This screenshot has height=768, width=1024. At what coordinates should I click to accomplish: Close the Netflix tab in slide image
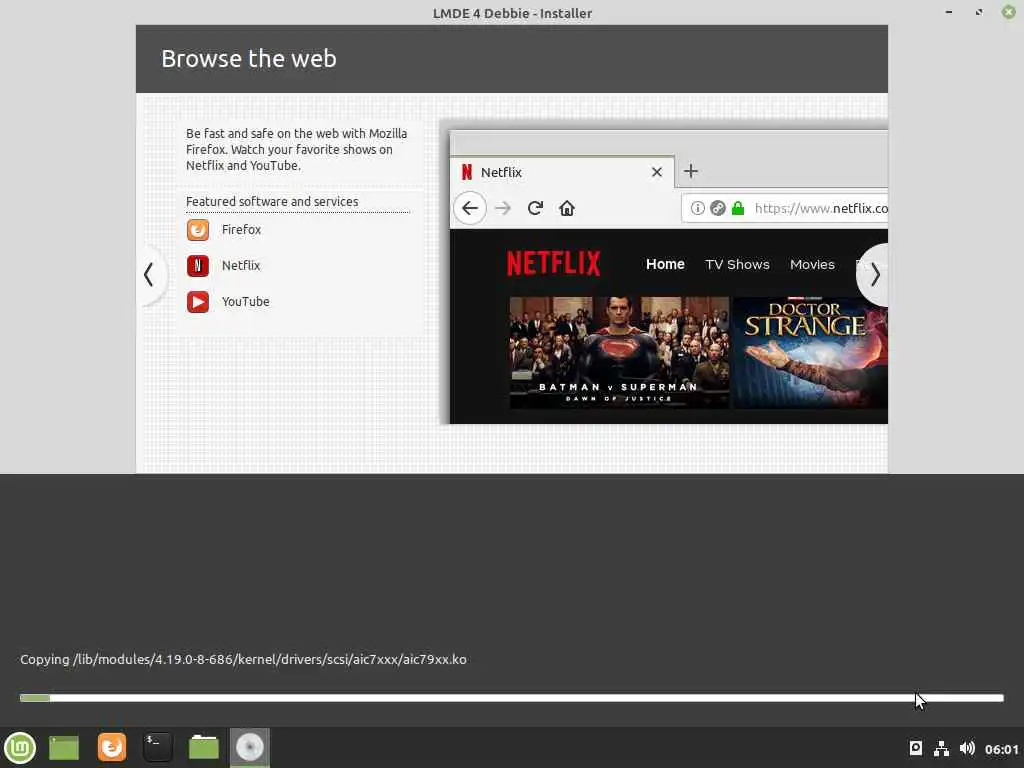657,172
